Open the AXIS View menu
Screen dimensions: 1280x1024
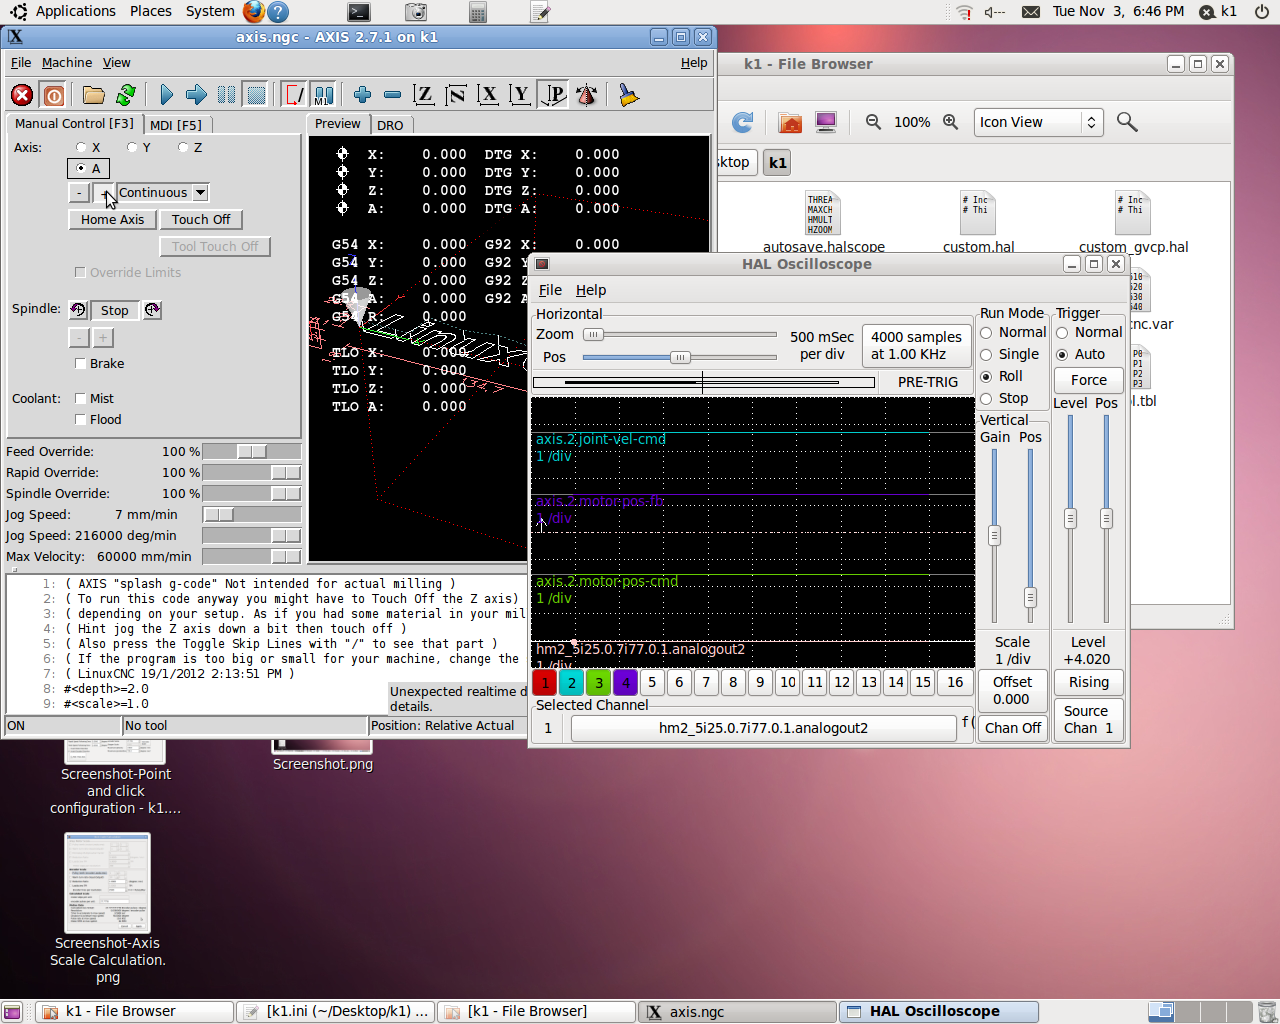116,62
